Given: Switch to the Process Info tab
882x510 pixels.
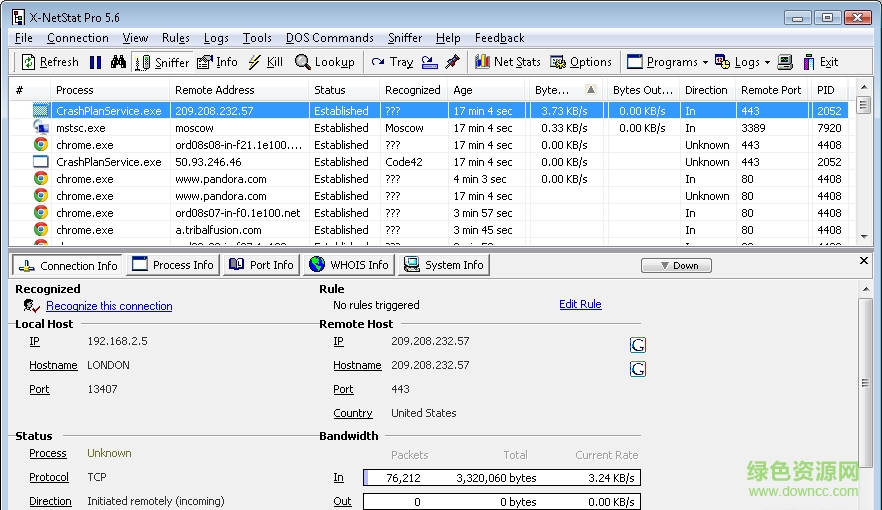Looking at the screenshot, I should 172,265.
